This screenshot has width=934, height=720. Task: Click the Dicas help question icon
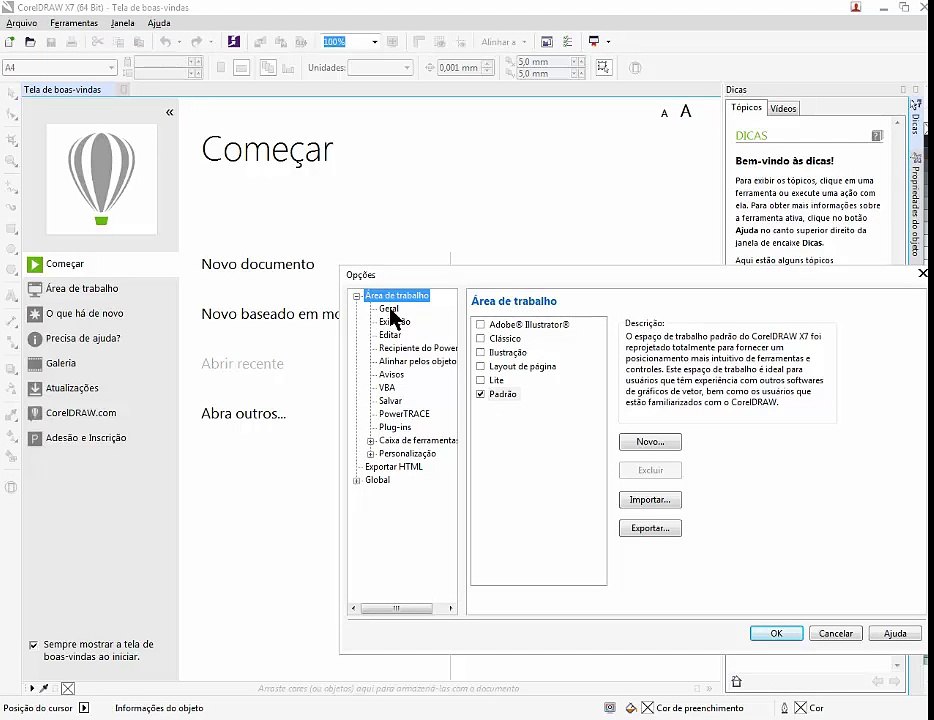coord(876,136)
